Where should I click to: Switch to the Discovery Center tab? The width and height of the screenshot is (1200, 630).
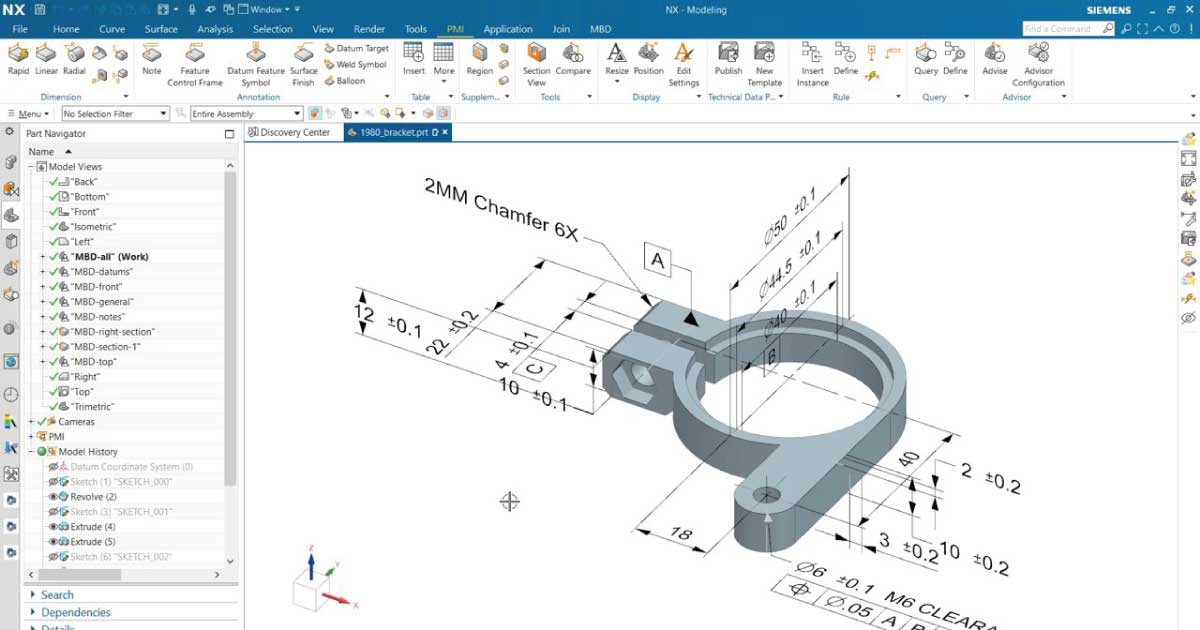coord(289,132)
